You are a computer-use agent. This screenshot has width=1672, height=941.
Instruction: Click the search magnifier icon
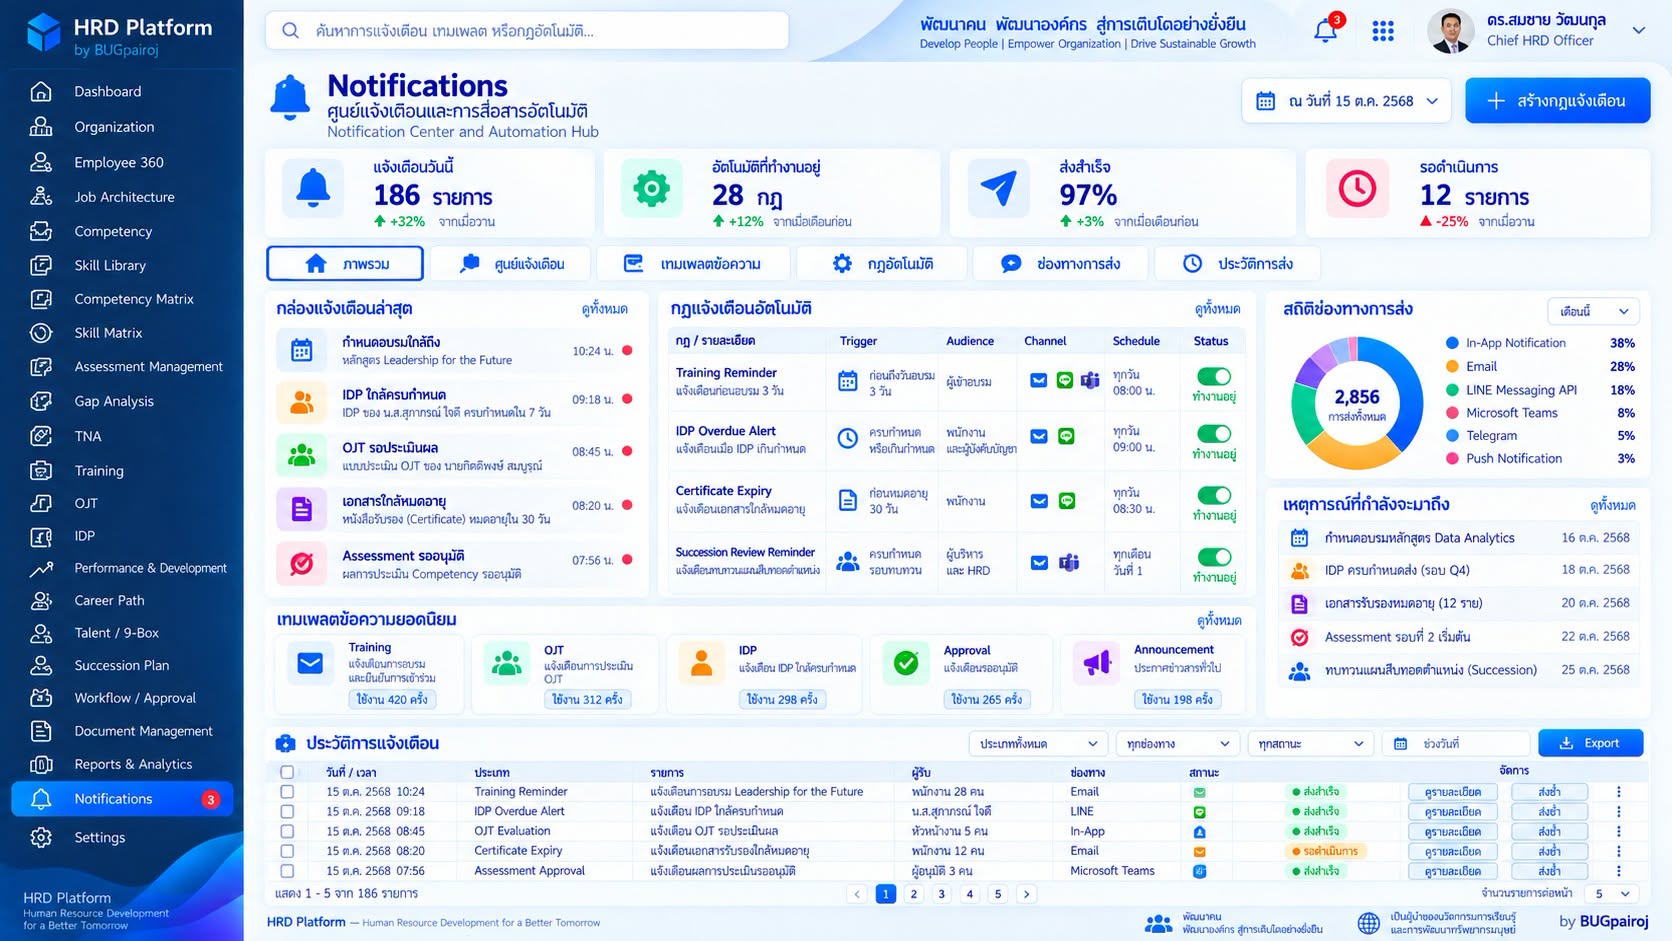[290, 31]
